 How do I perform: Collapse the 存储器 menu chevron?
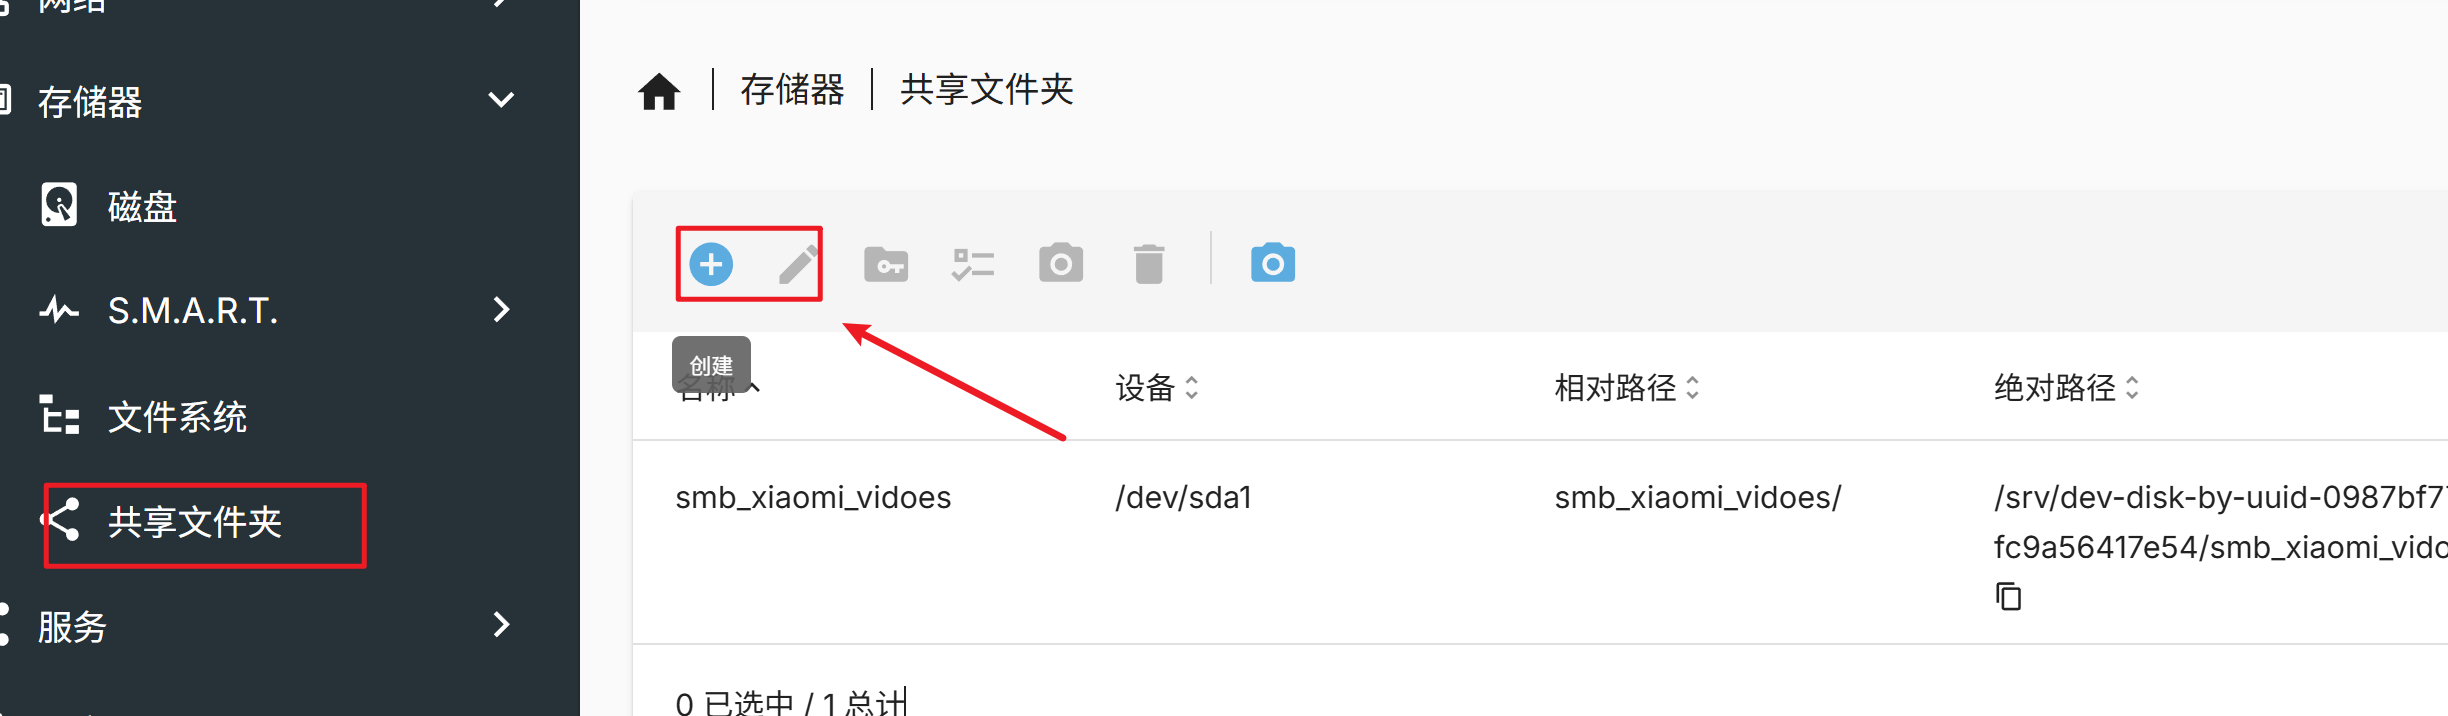tap(501, 100)
